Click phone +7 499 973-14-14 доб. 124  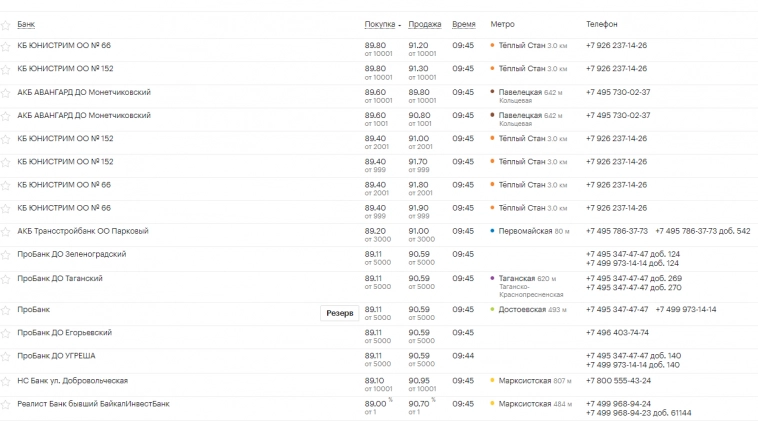coord(632,263)
